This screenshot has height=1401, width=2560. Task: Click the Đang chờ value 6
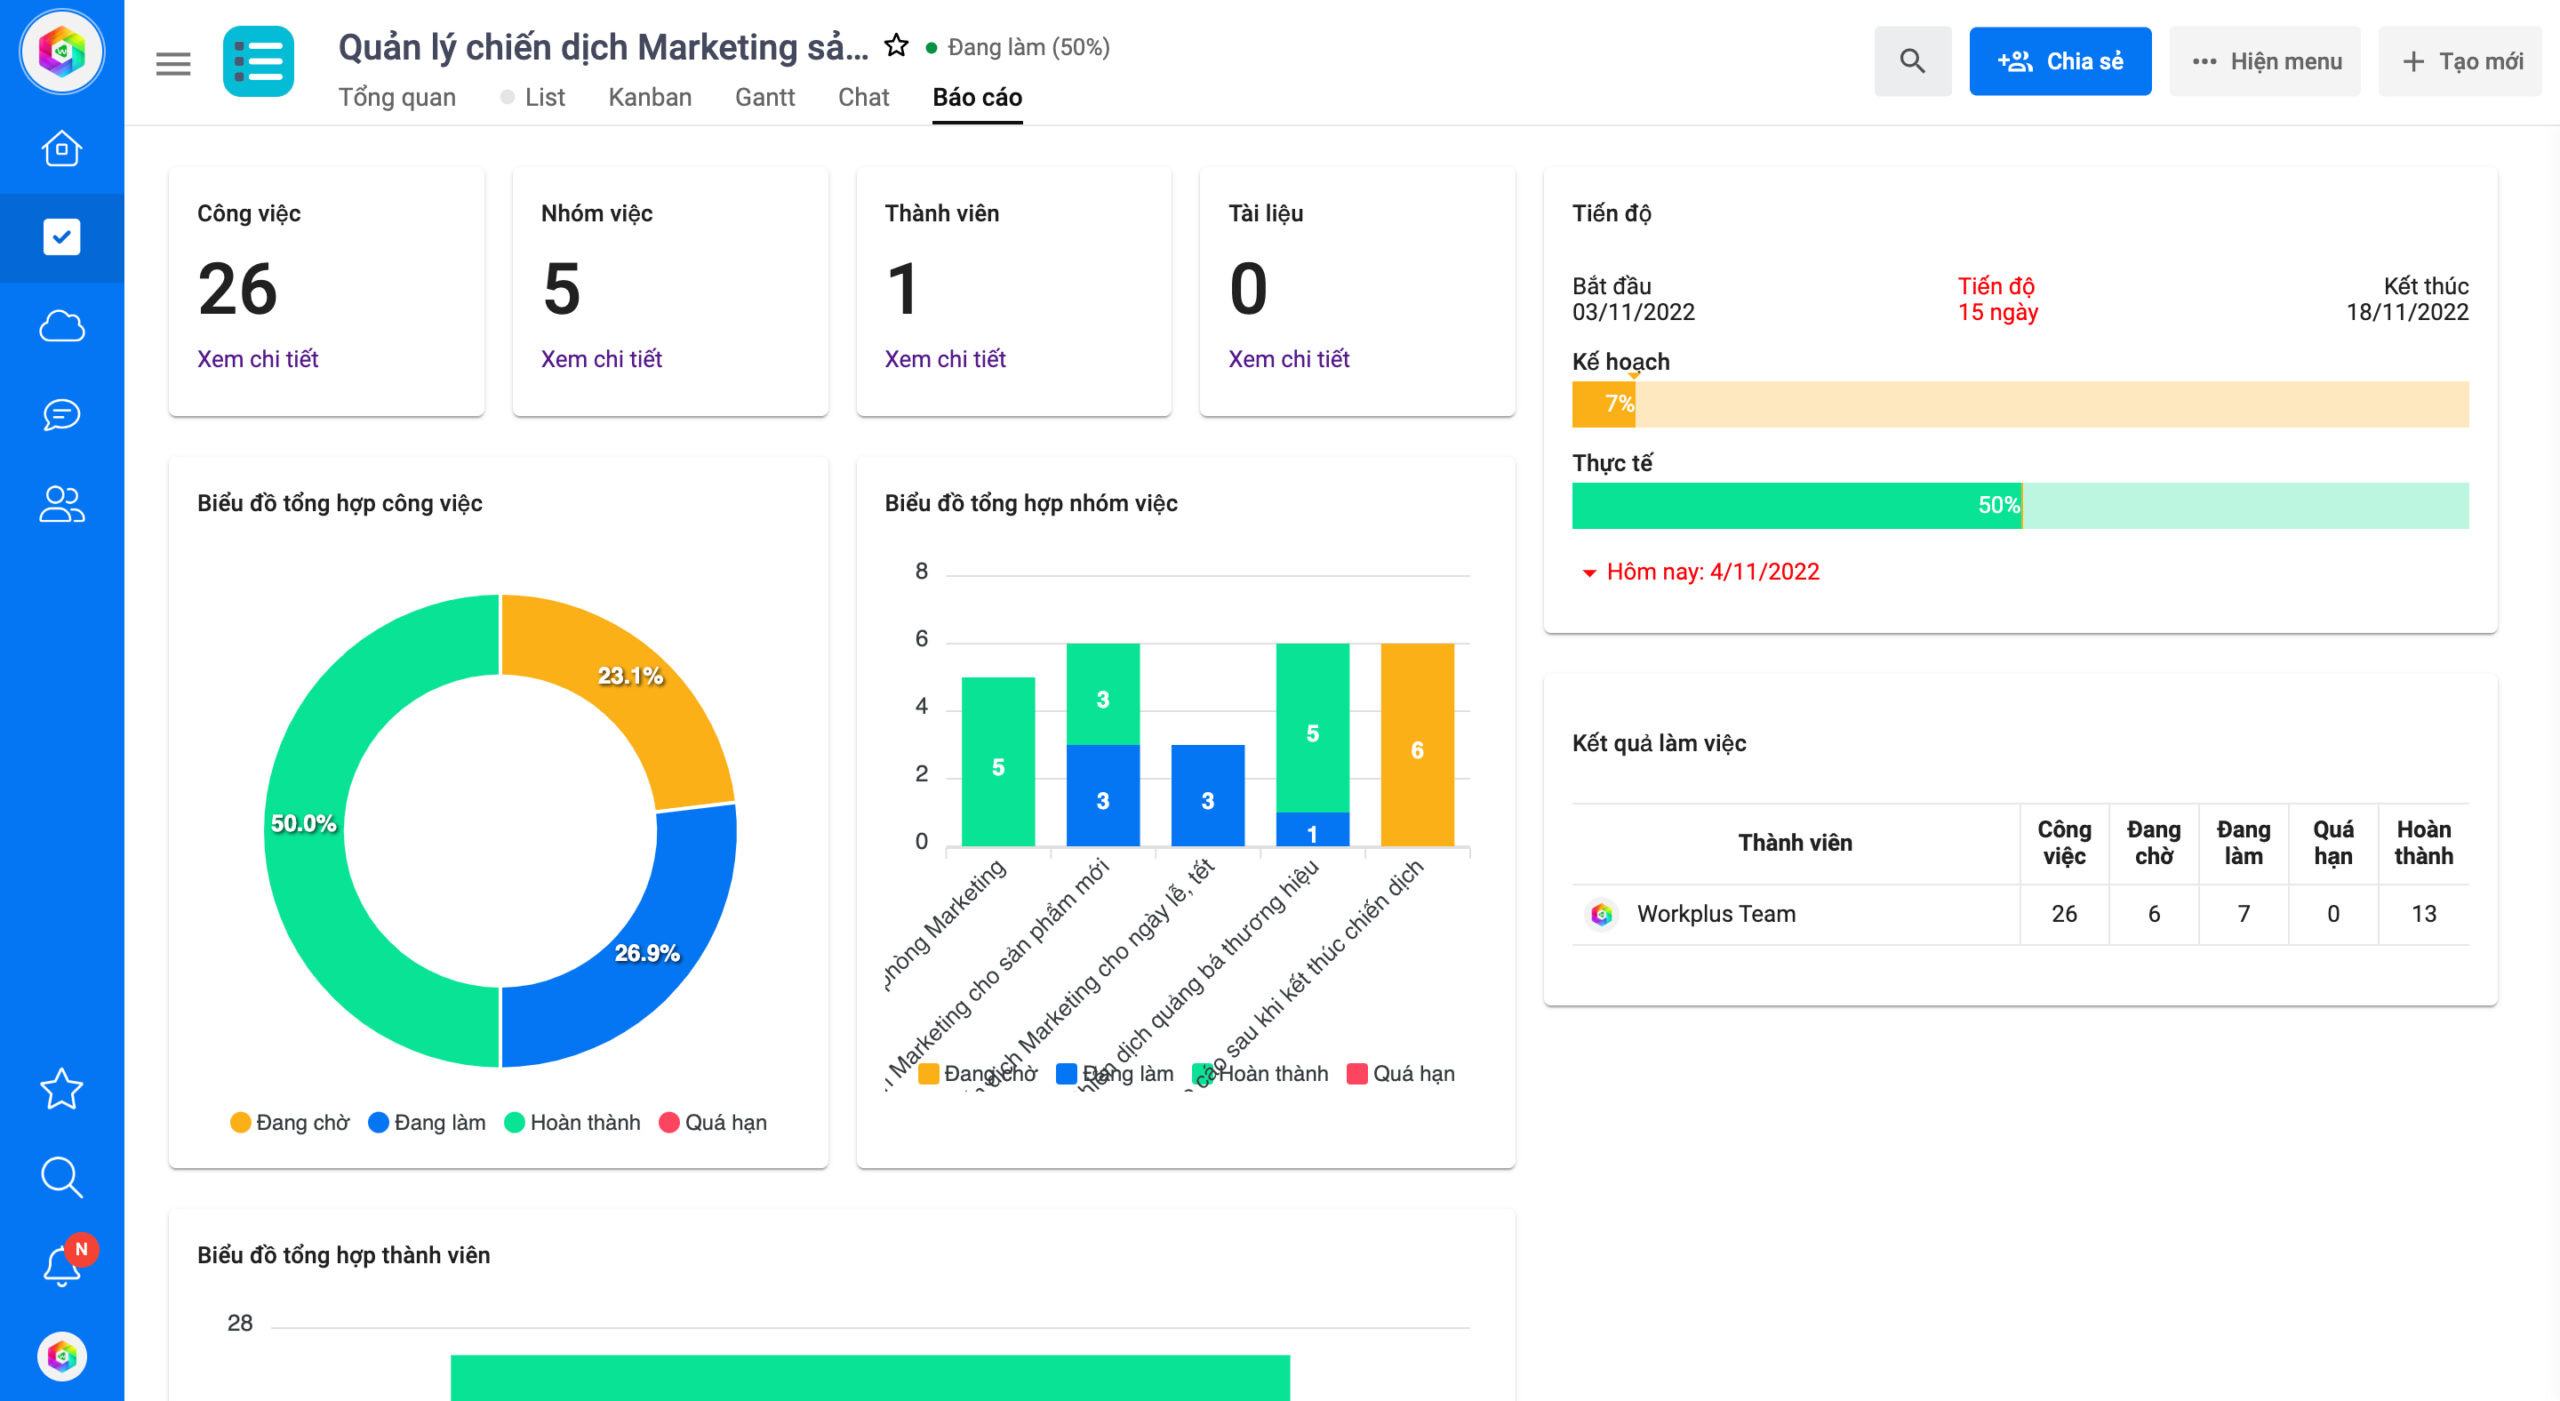[x=2153, y=914]
